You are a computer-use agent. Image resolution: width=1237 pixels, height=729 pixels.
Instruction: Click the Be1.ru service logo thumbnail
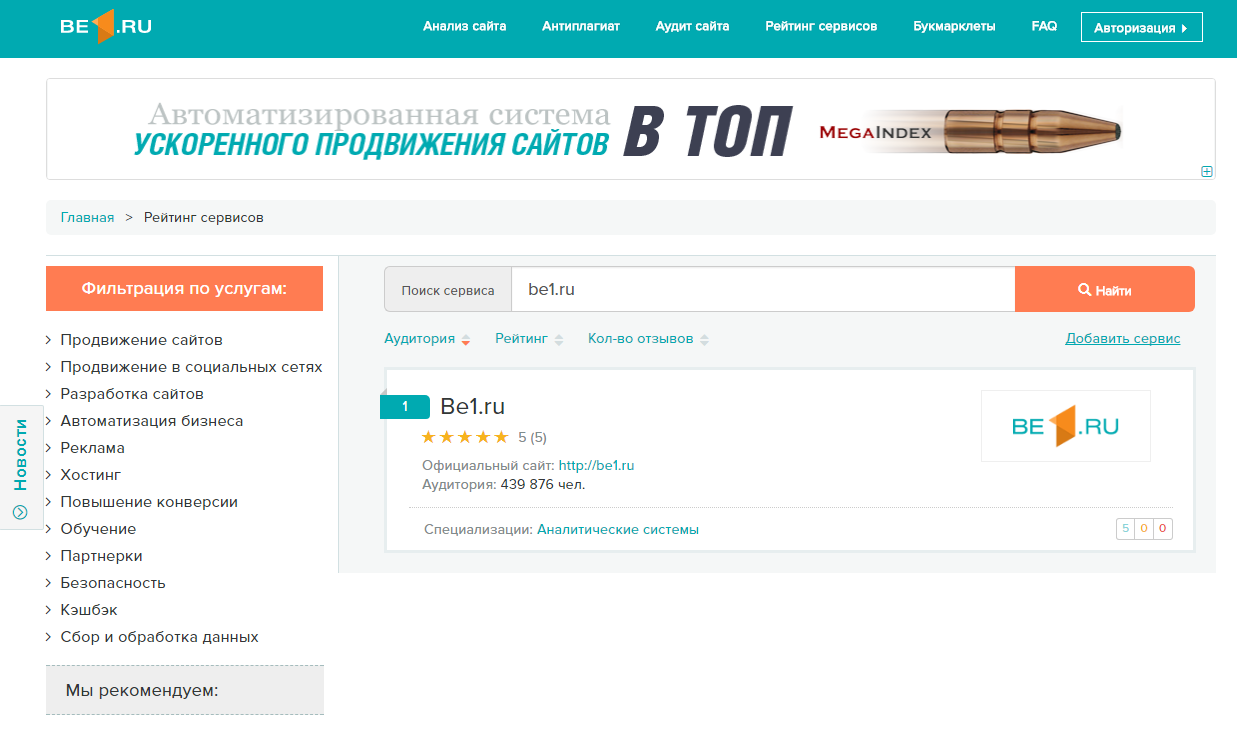coord(1065,426)
